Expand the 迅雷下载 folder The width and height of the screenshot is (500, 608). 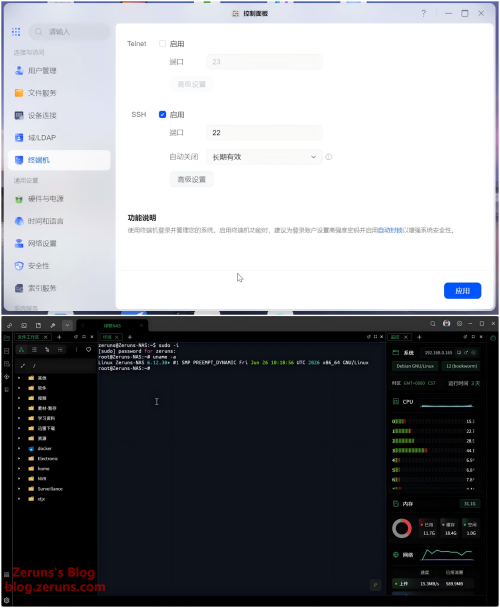coord(19,428)
